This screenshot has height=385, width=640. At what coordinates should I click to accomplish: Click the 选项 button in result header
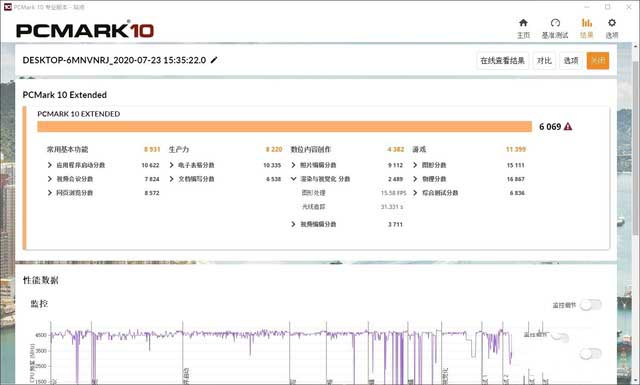click(x=571, y=60)
